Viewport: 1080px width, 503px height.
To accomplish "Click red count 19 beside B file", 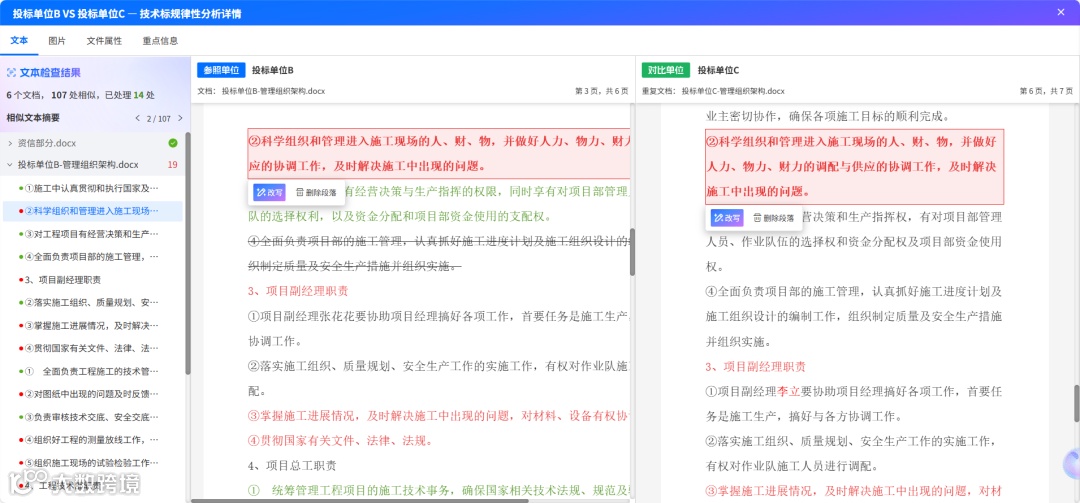I will pos(172,165).
